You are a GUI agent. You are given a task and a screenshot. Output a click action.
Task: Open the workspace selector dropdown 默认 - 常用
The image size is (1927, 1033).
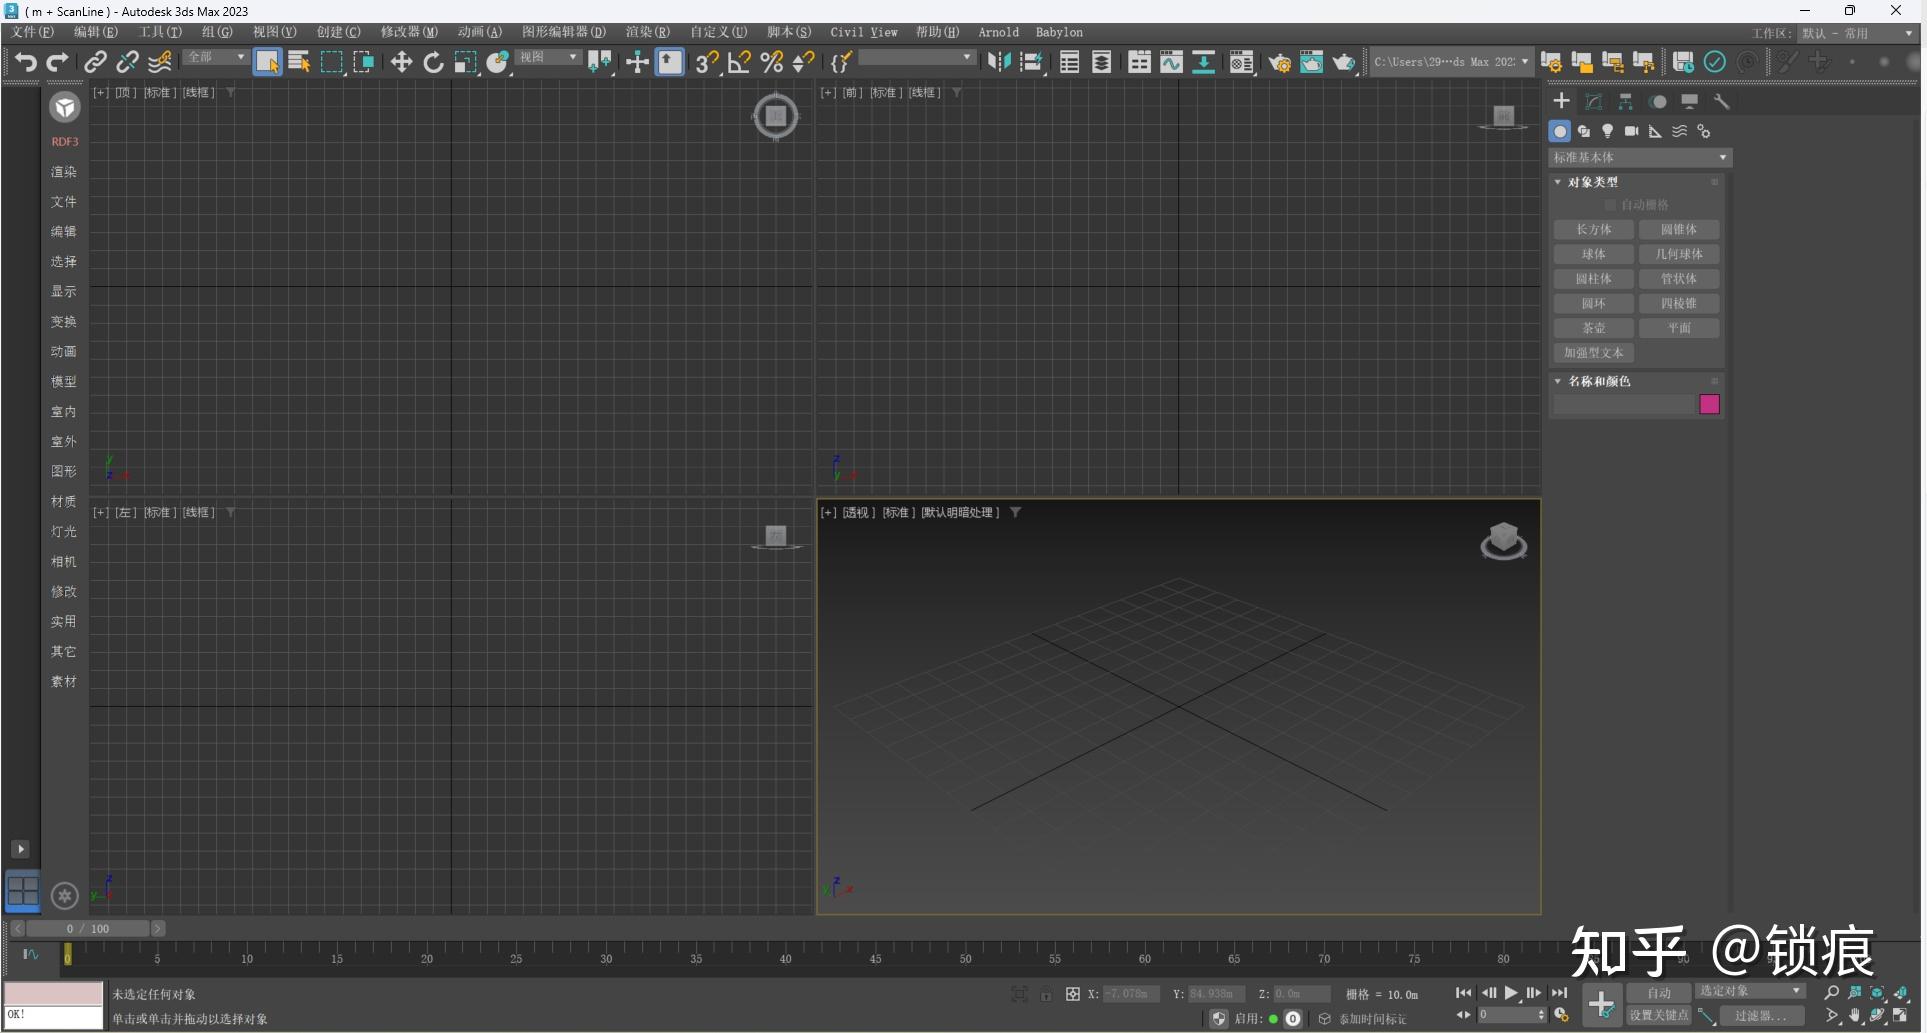(x=1857, y=33)
